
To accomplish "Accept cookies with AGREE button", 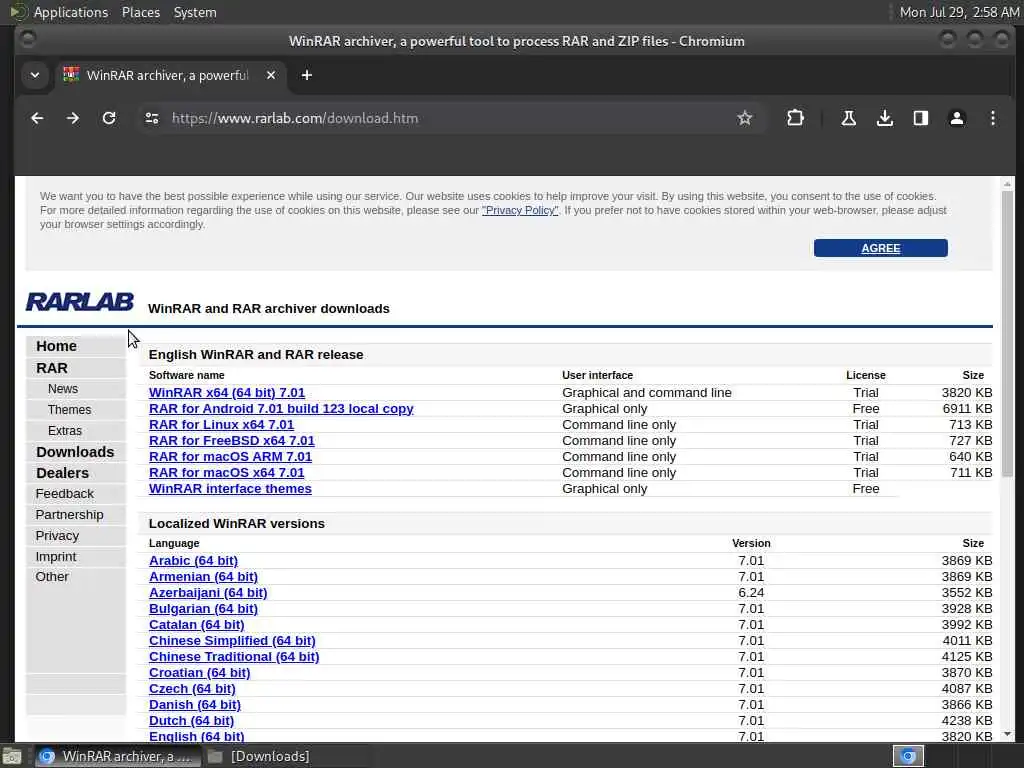I will click(880, 248).
